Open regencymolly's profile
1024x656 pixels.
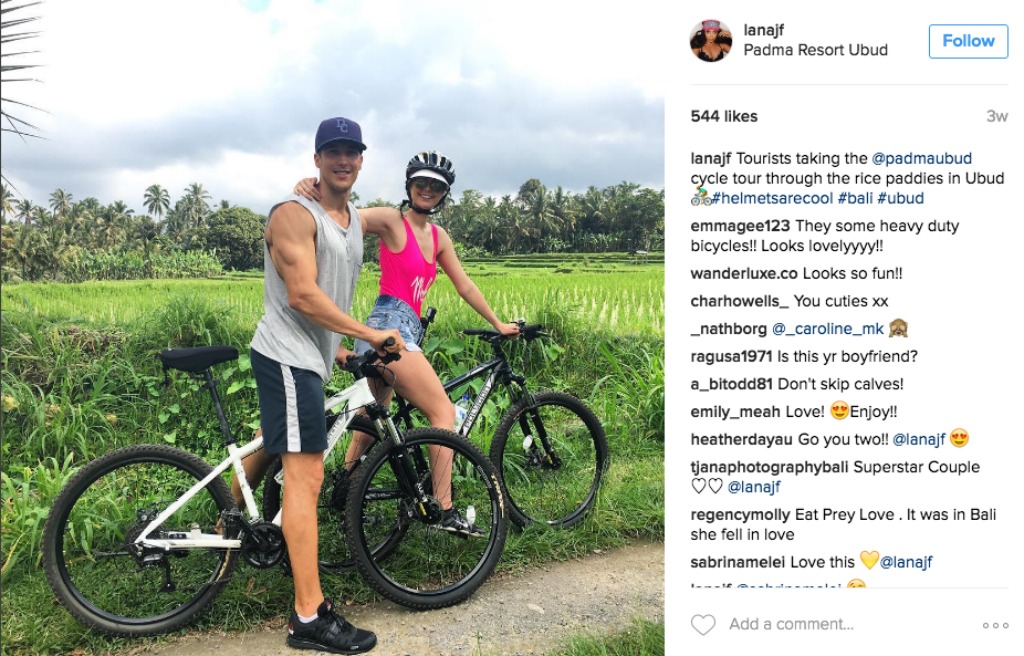point(740,516)
